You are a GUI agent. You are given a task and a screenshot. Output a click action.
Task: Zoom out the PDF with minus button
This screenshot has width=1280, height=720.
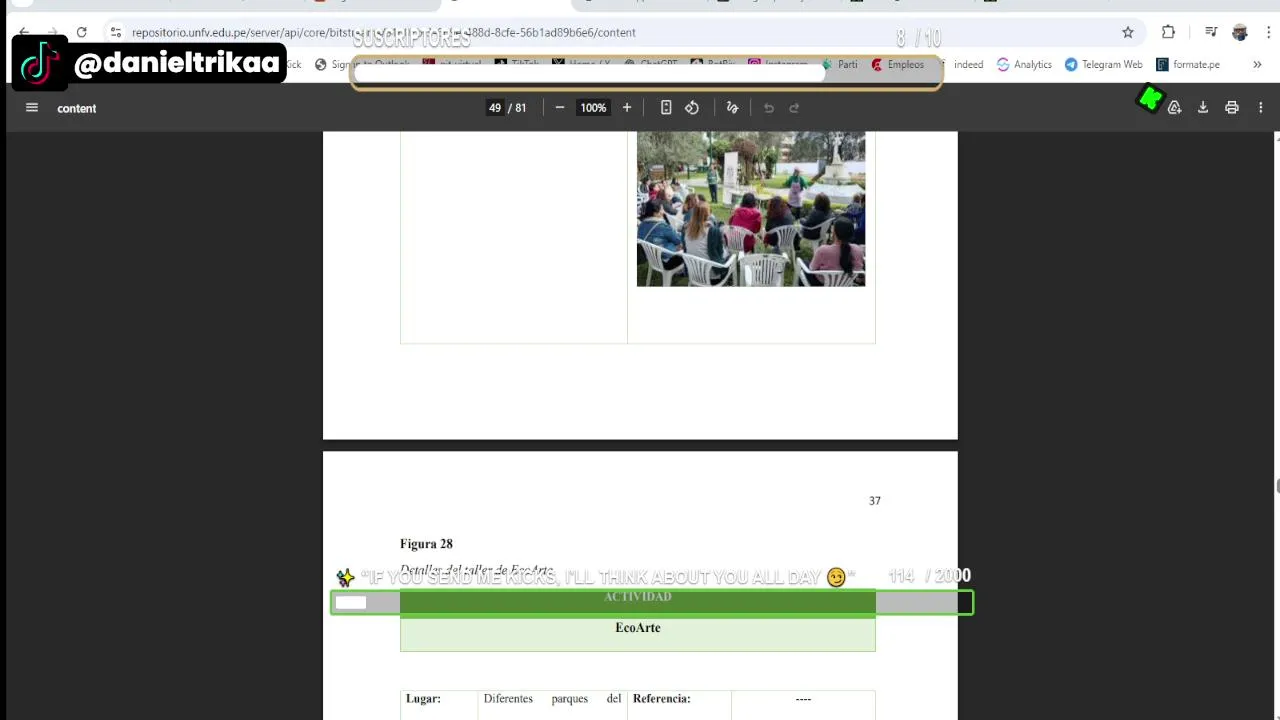pos(560,108)
